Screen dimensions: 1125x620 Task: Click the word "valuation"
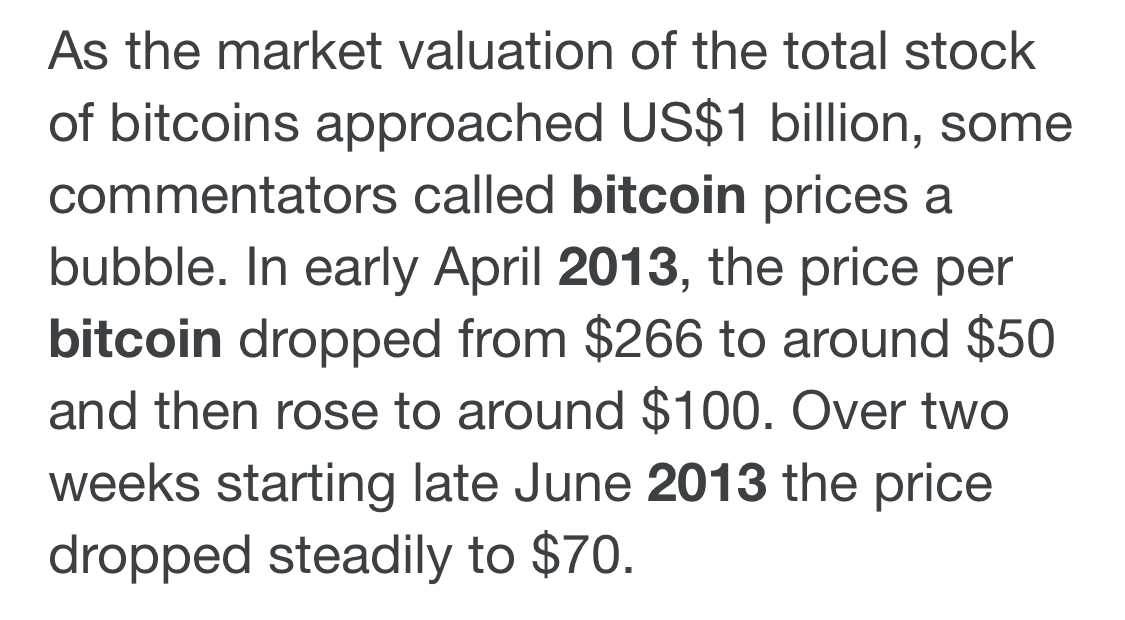pos(506,52)
